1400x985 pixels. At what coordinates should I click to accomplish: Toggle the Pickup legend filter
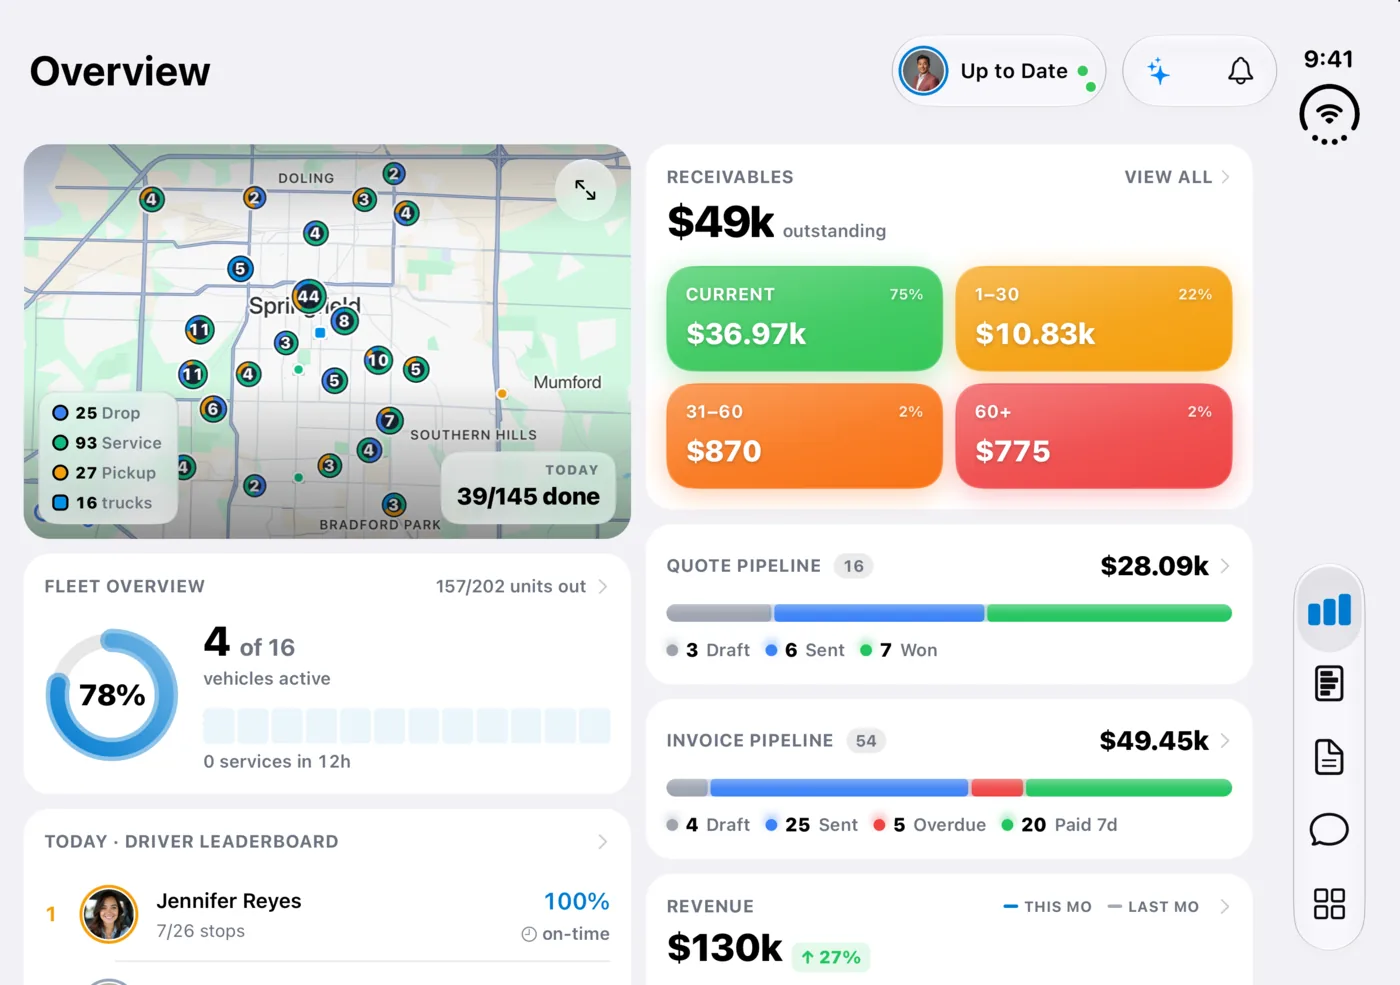pyautogui.click(x=104, y=473)
